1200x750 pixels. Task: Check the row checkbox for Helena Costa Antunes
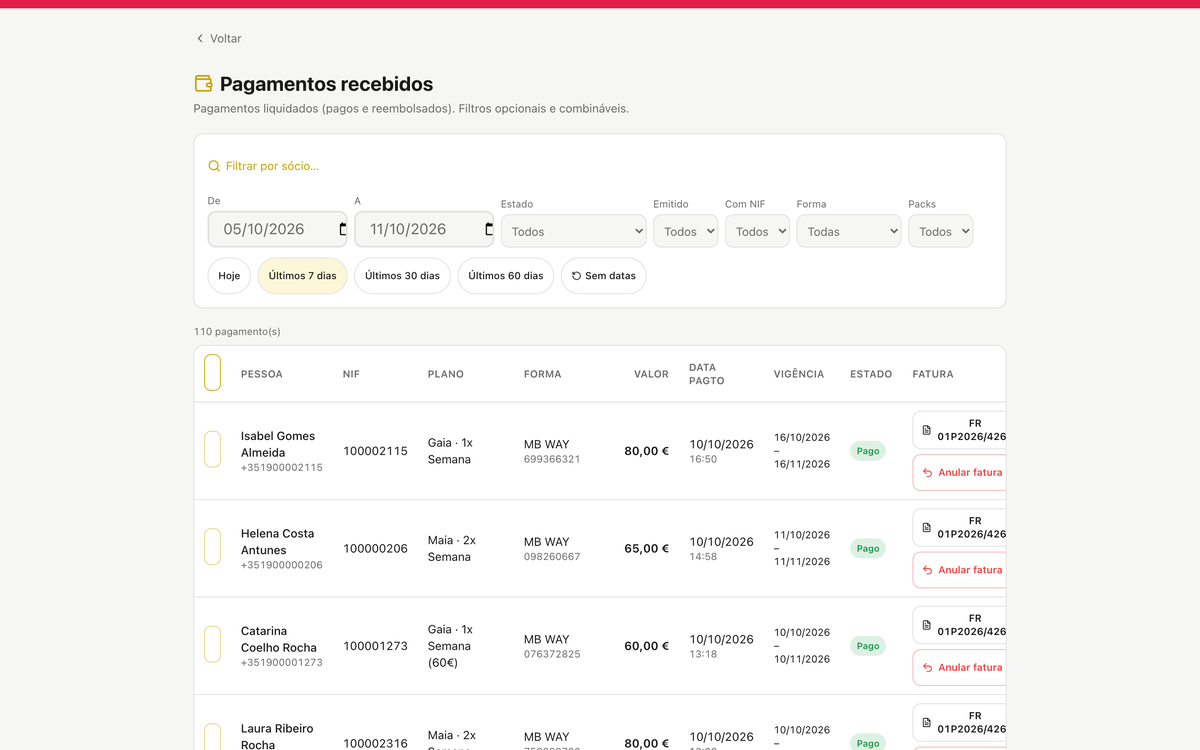[212, 547]
